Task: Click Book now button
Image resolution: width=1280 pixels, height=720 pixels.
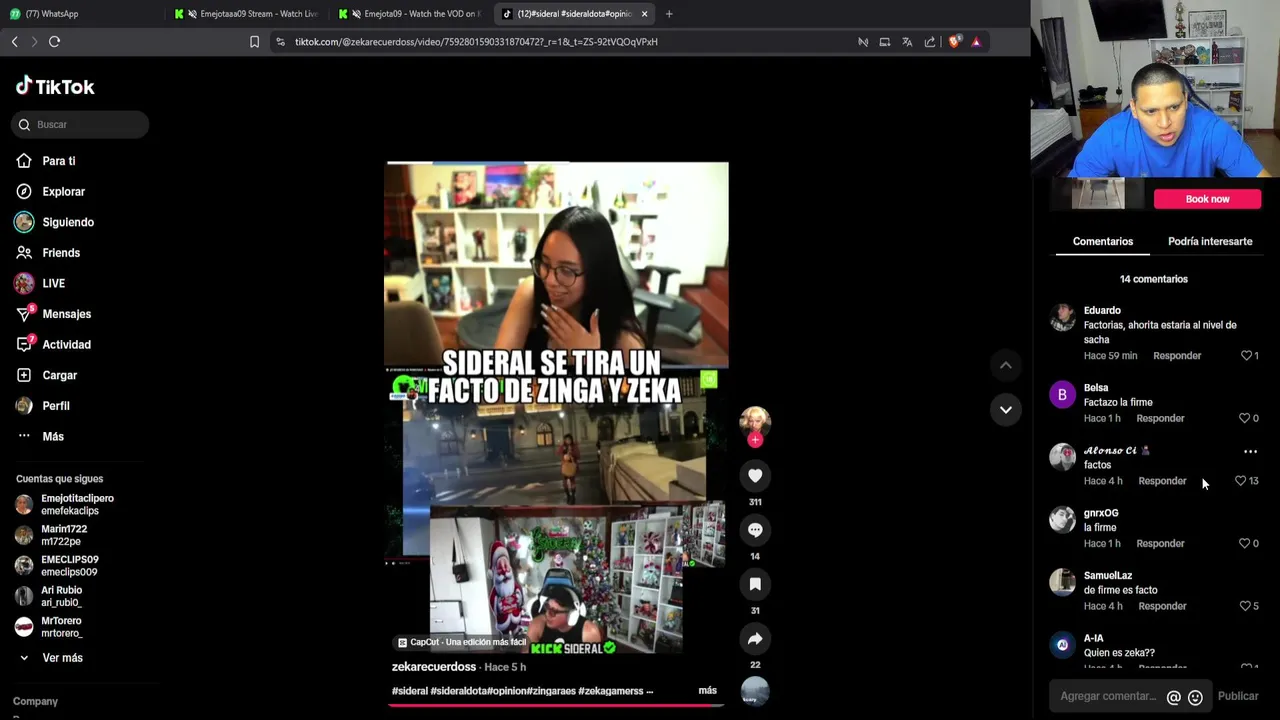Action: pyautogui.click(x=1207, y=199)
